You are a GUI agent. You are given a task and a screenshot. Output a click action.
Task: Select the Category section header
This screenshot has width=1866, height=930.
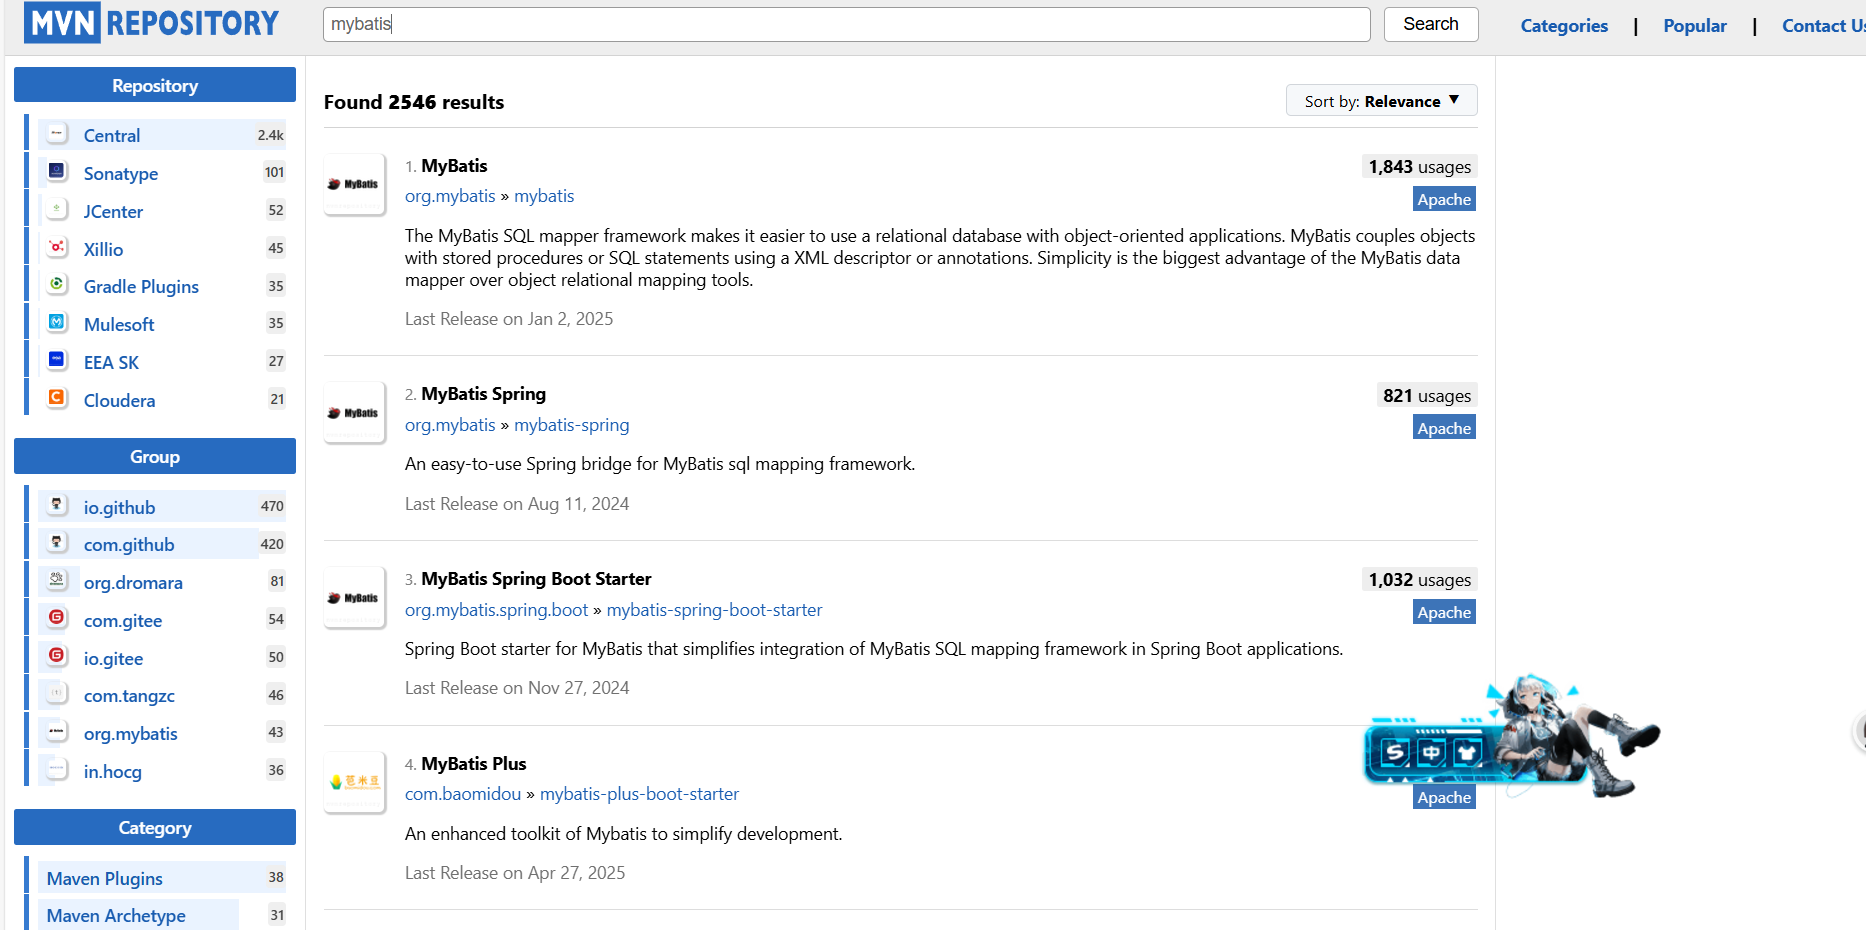155,827
